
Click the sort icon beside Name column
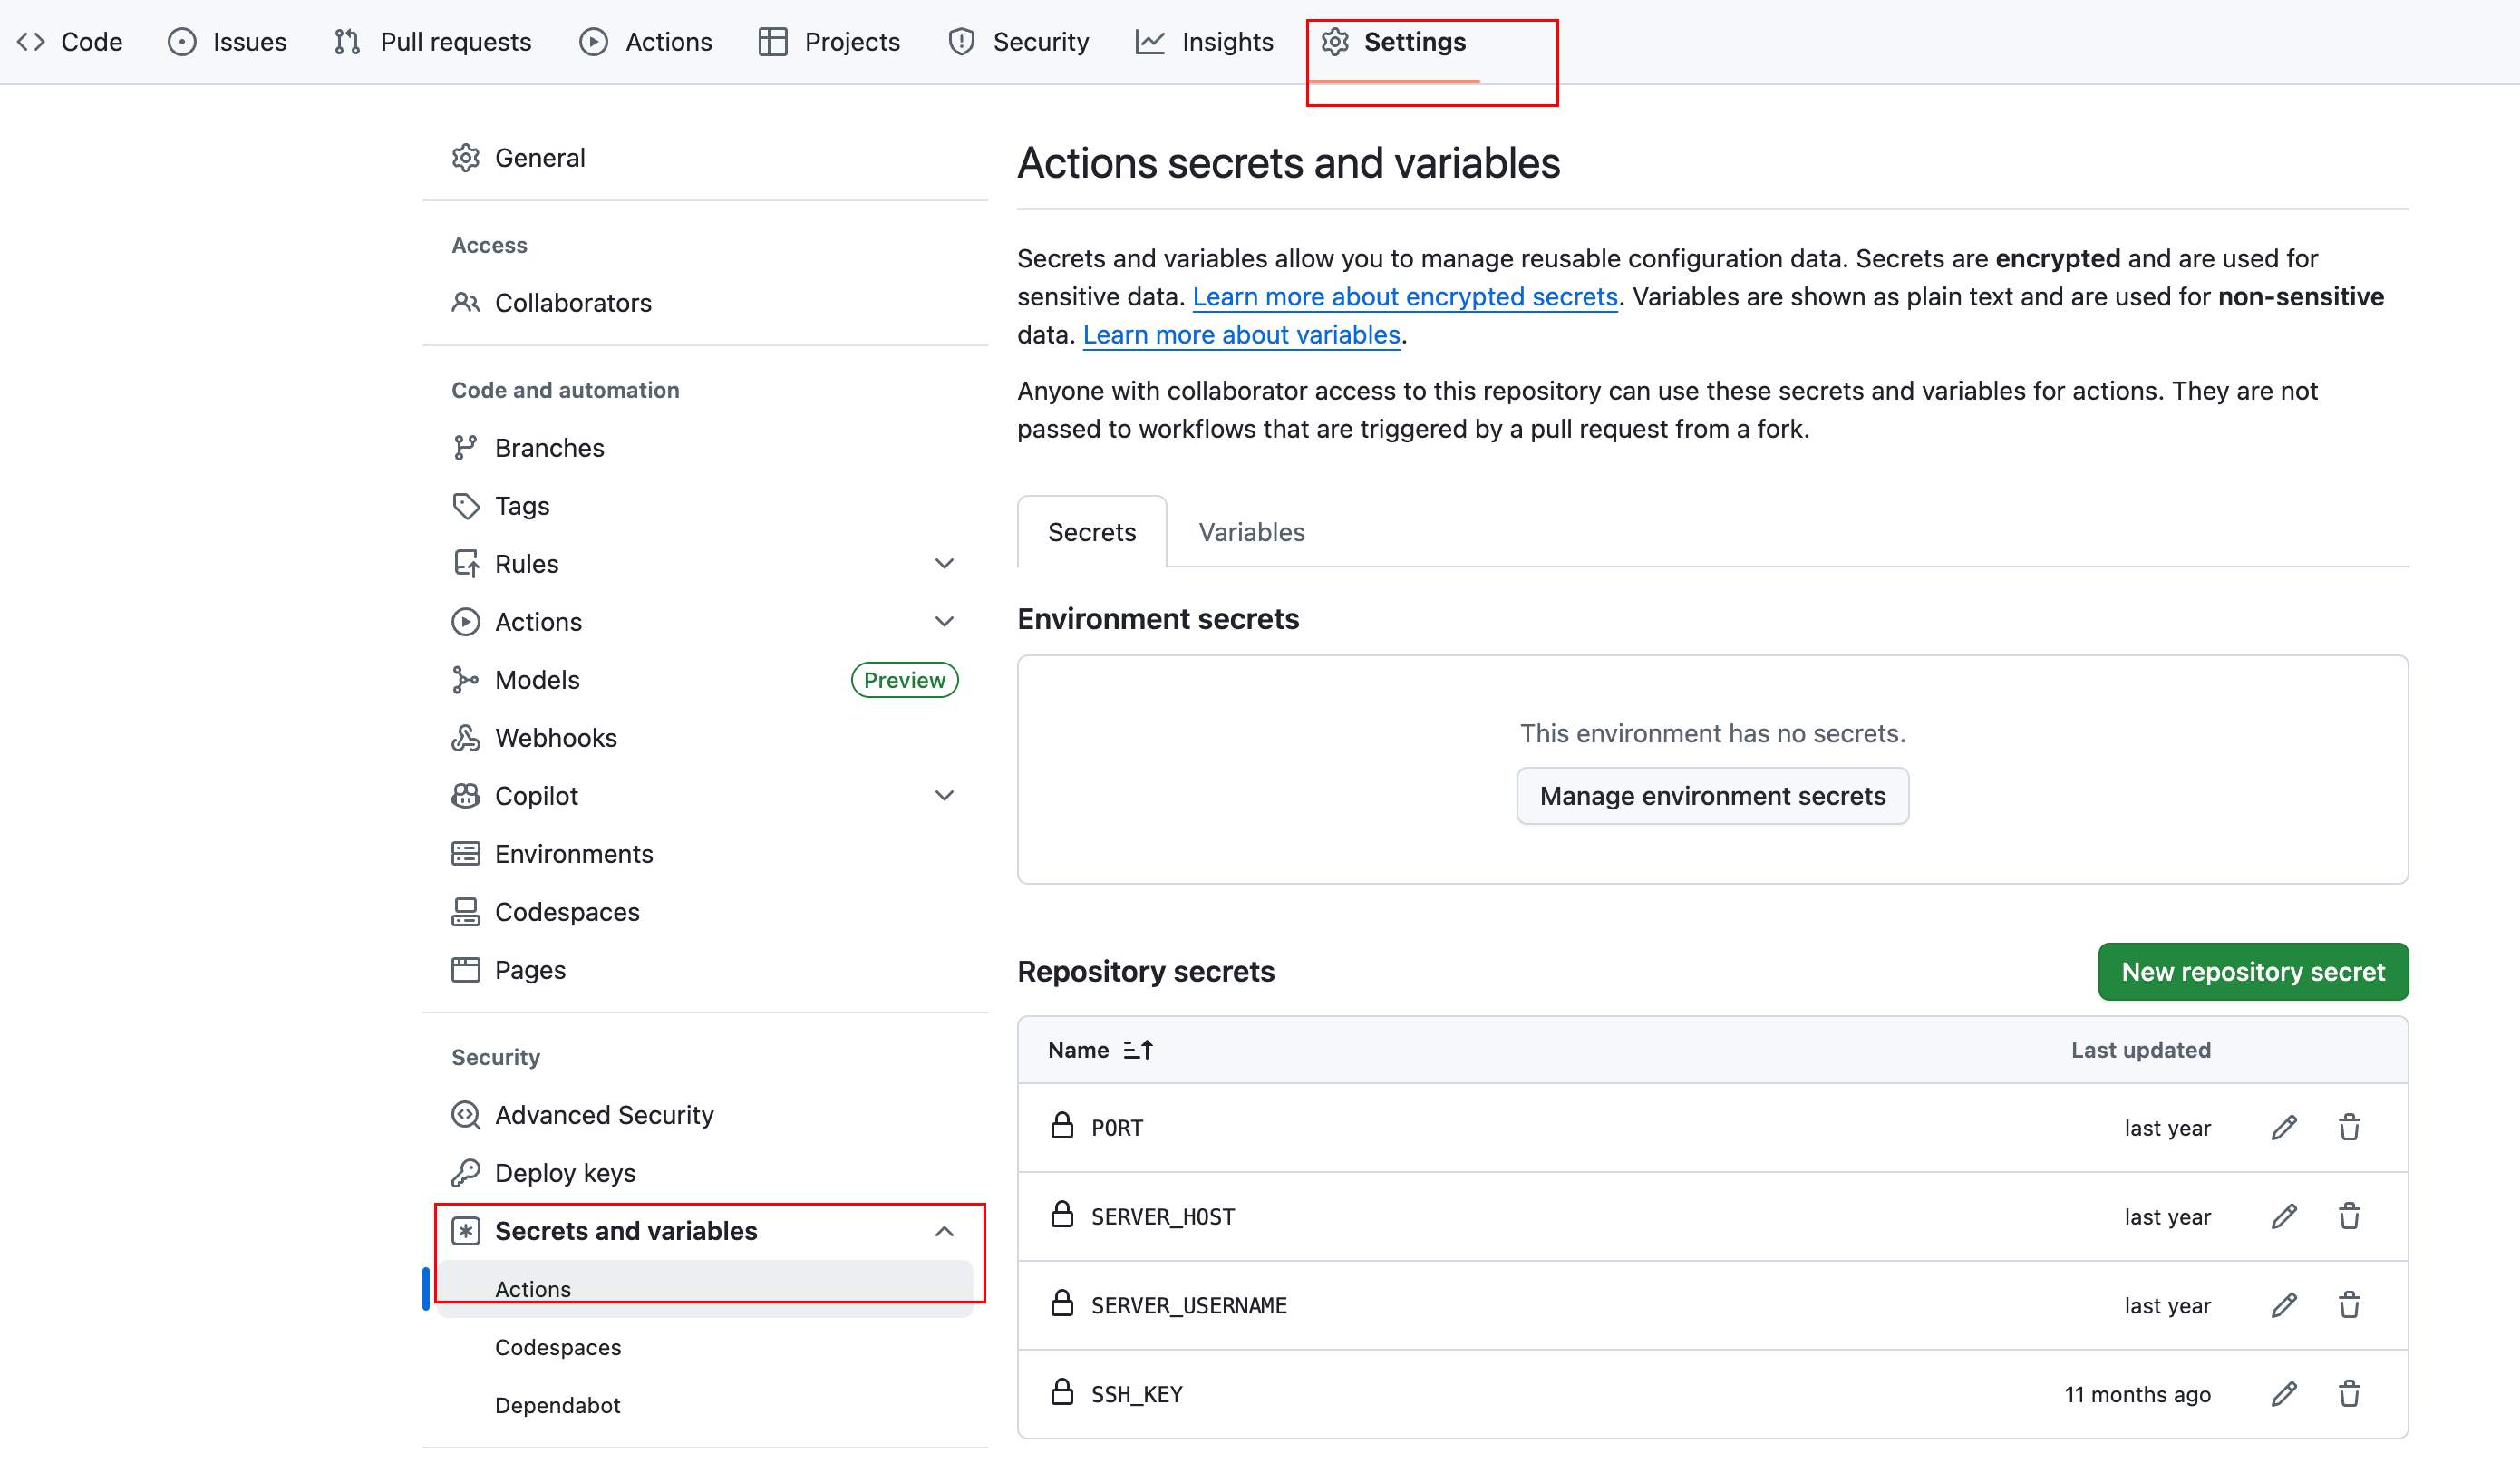coord(1138,1050)
